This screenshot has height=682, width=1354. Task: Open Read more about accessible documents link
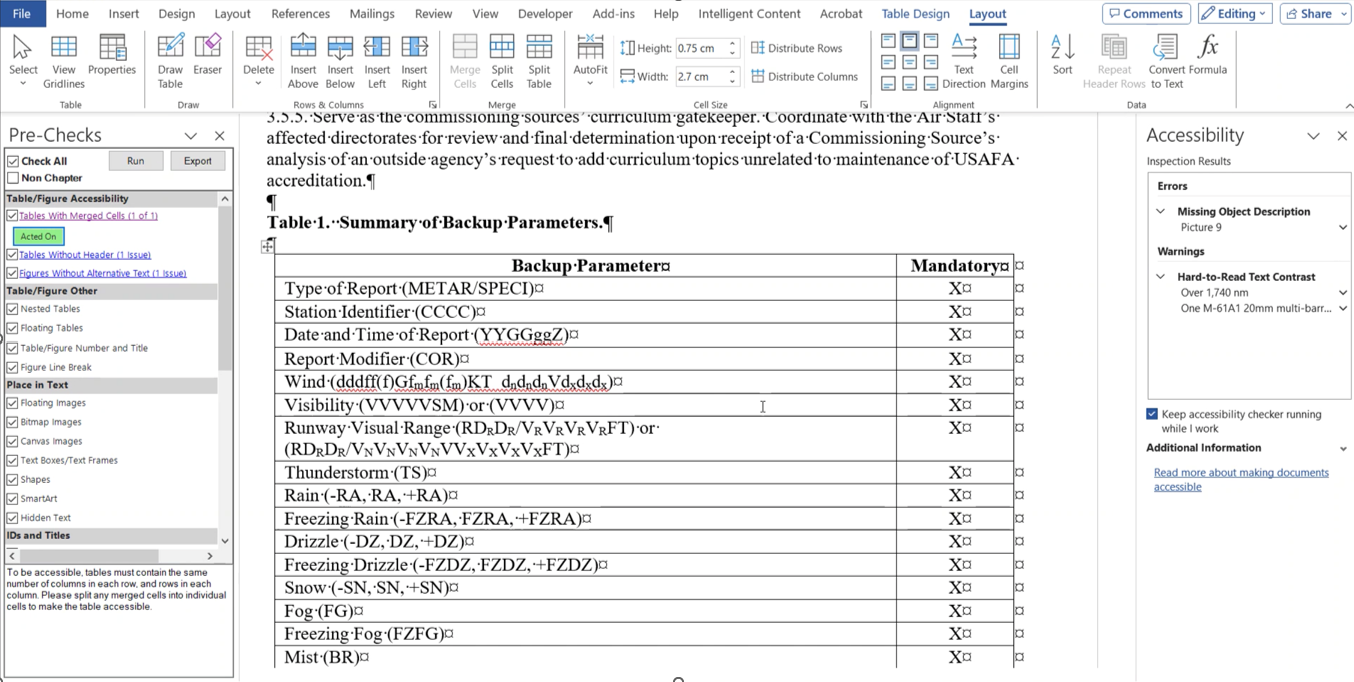(1241, 480)
